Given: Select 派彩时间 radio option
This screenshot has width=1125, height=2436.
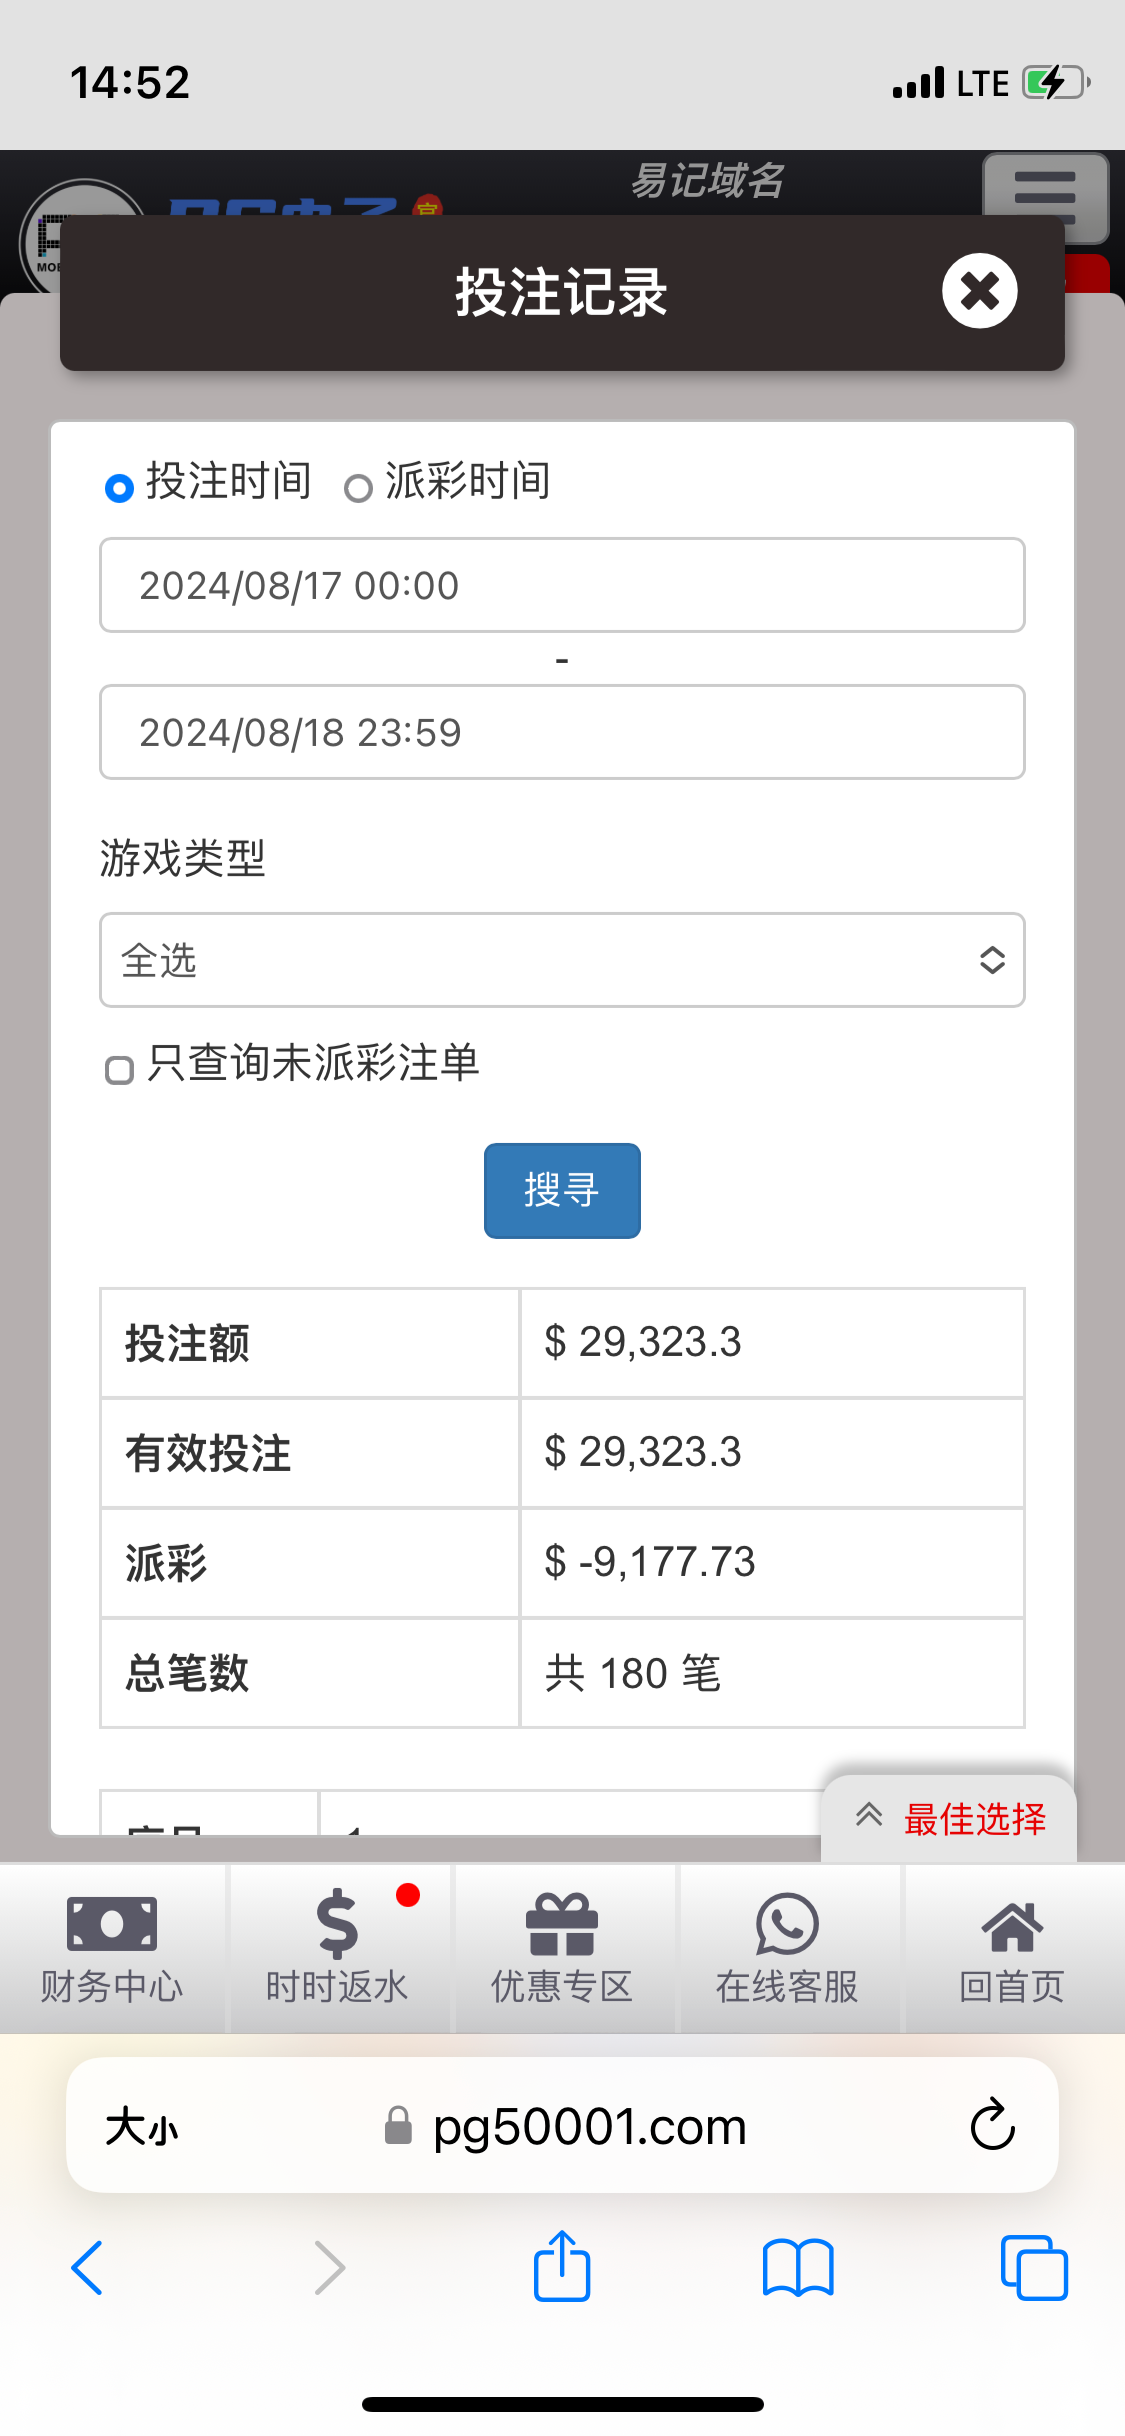Looking at the screenshot, I should (x=358, y=488).
